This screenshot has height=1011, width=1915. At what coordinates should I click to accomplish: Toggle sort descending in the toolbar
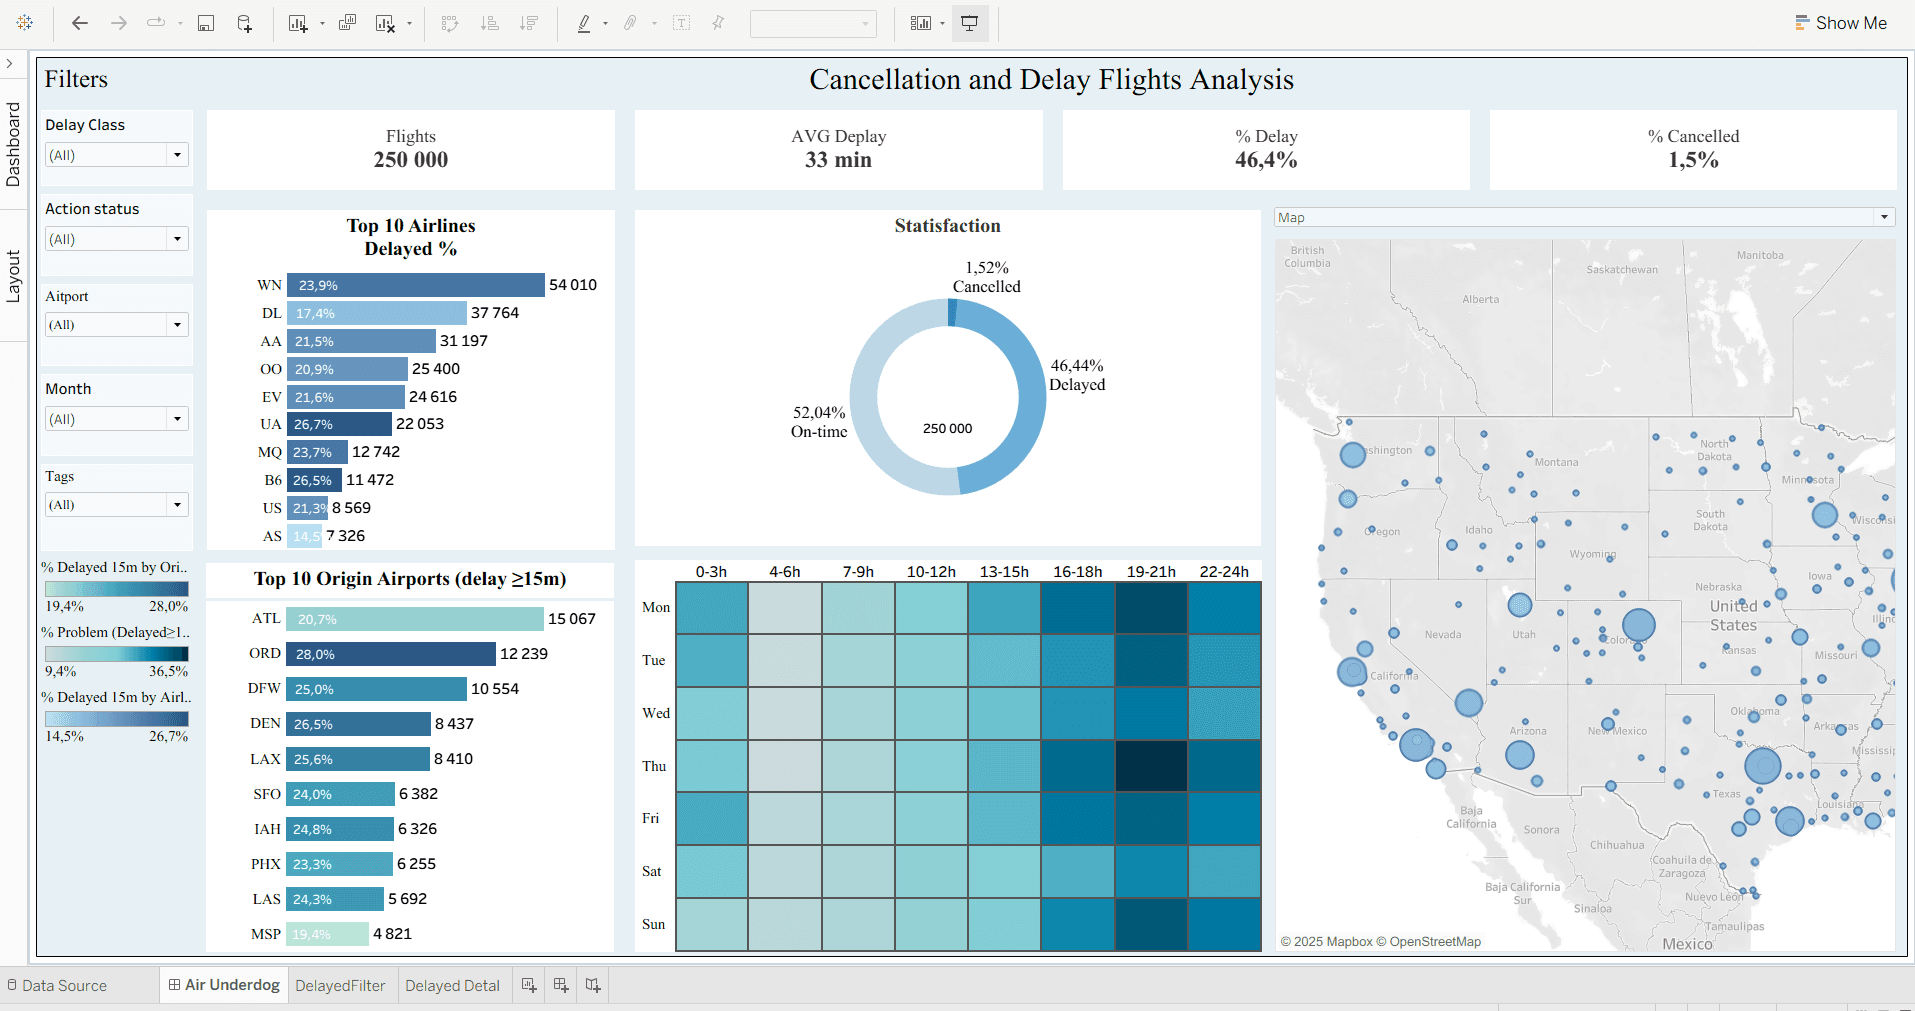coord(528,22)
